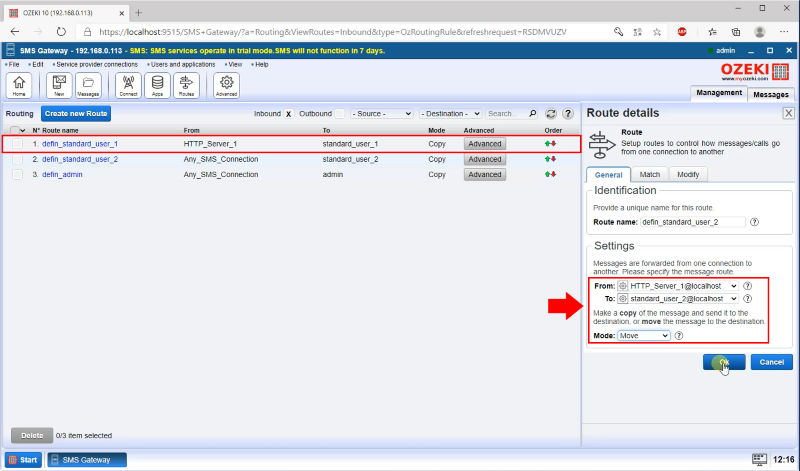Click the refresh icon beside the search box
This screenshot has width=800, height=471.
(x=550, y=114)
